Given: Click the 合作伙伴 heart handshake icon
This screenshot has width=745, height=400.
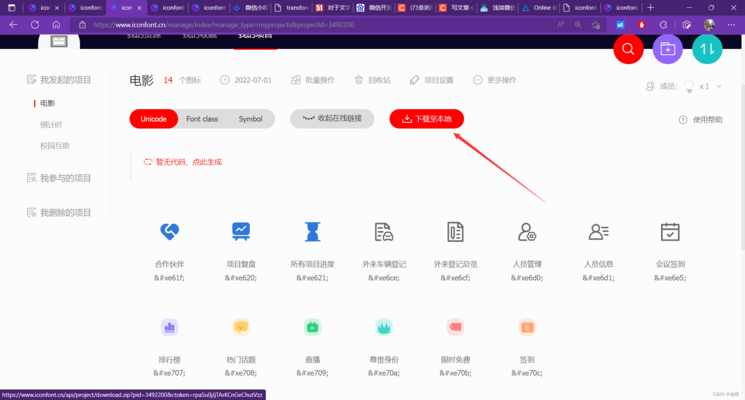Looking at the screenshot, I should coord(170,232).
